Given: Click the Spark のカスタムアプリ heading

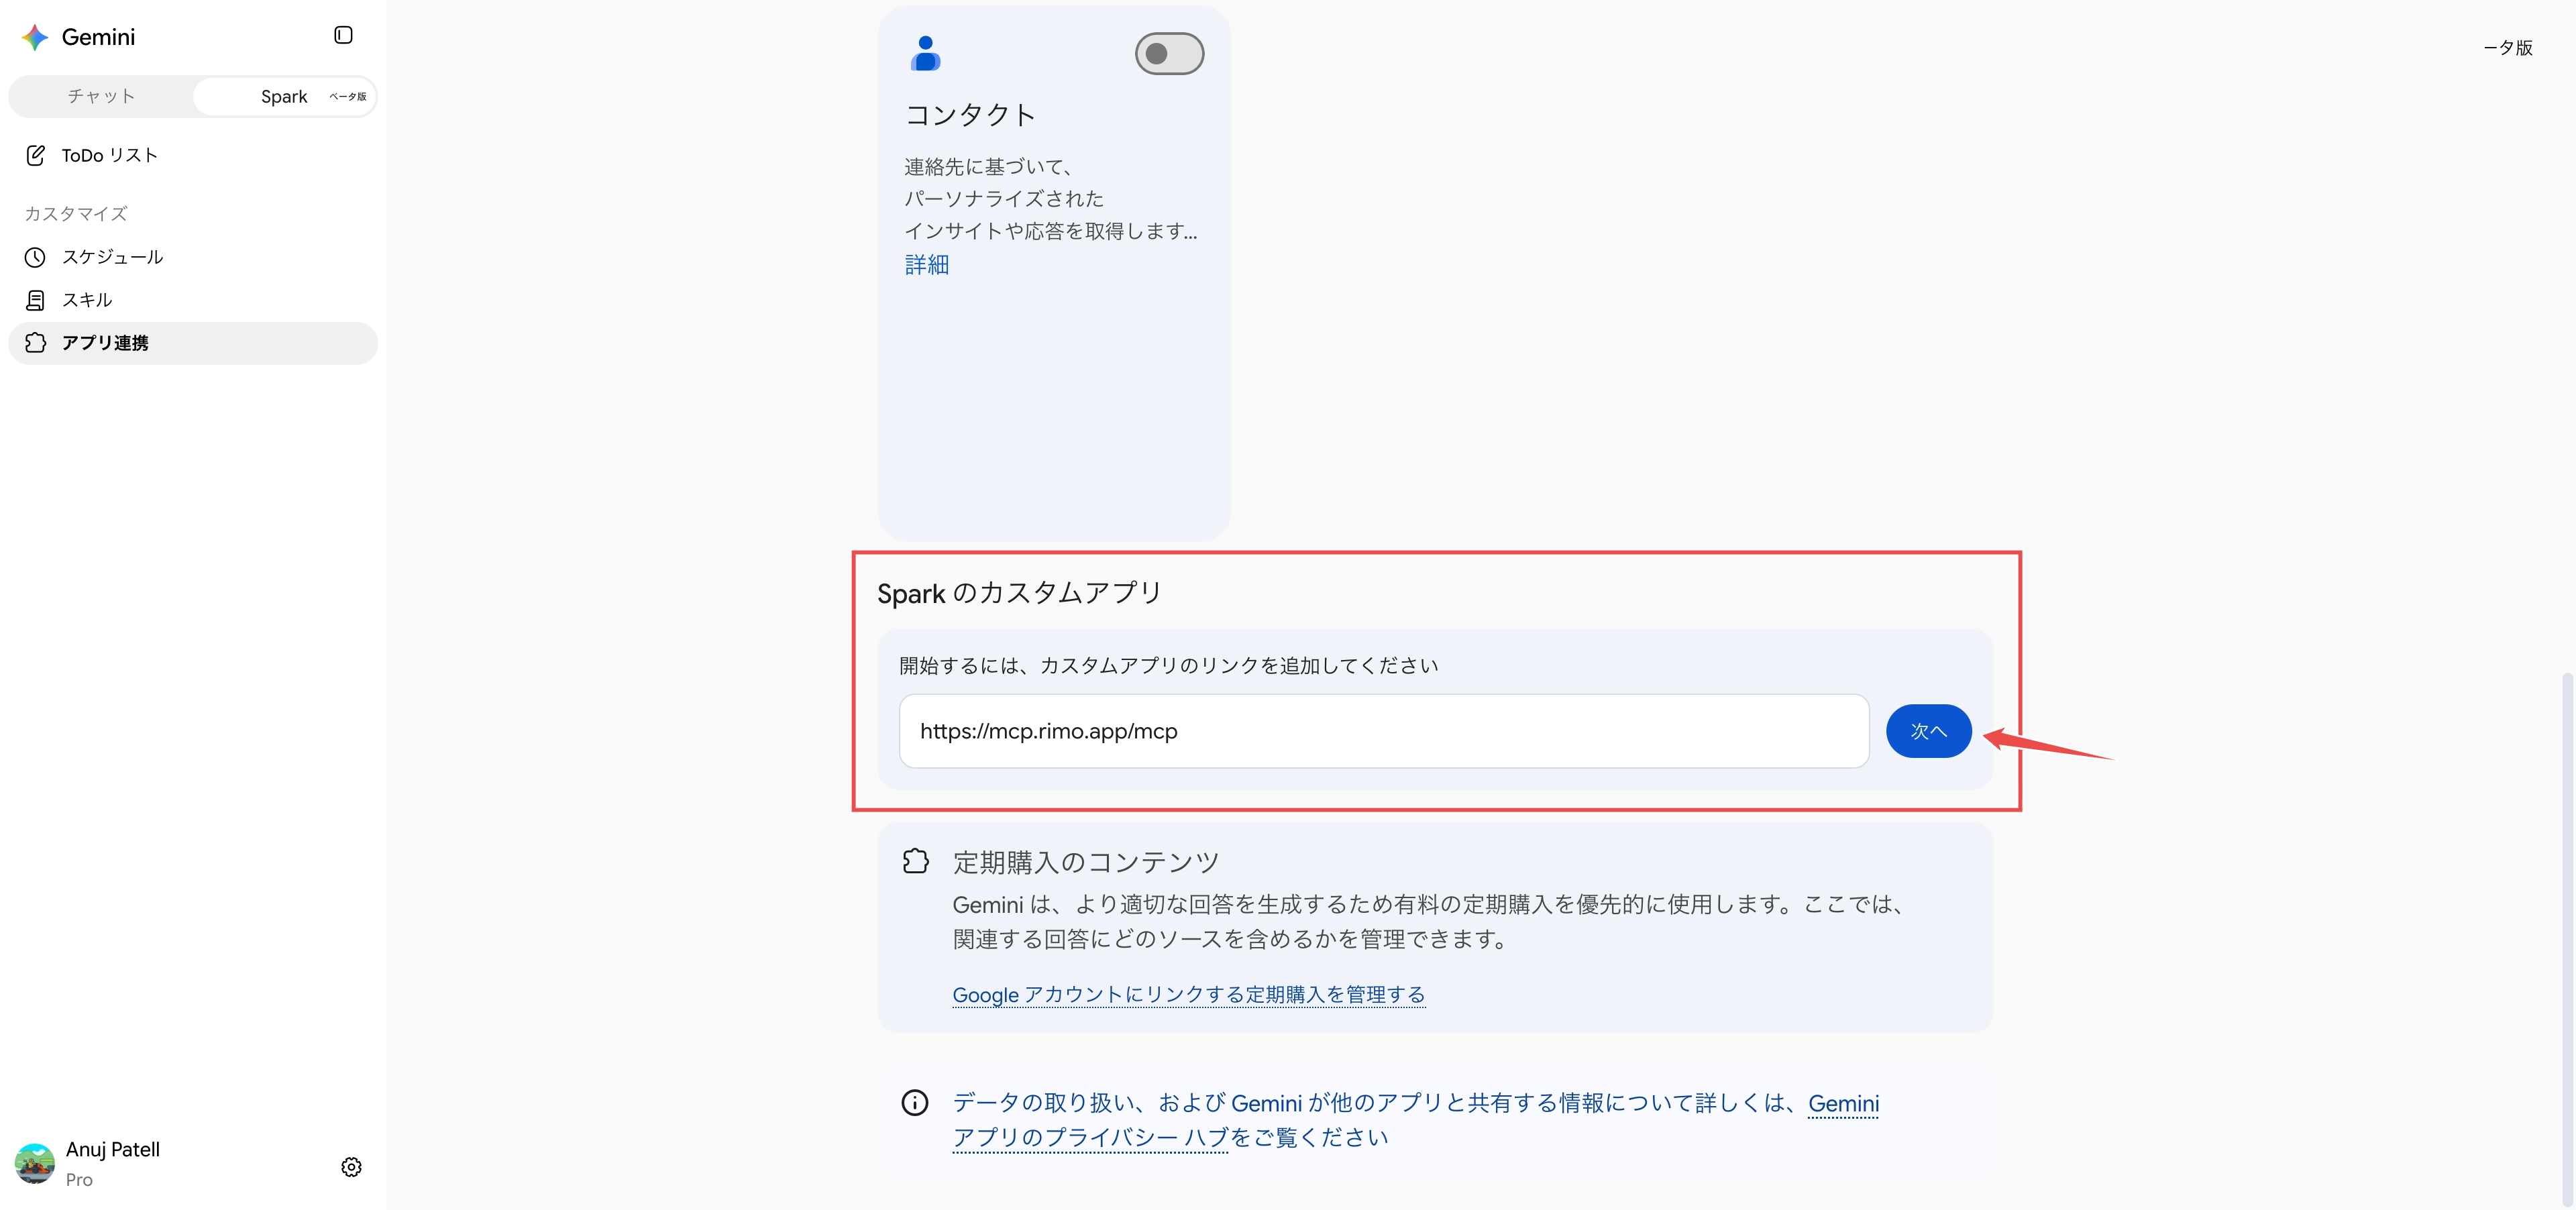Looking at the screenshot, I should coord(1019,592).
